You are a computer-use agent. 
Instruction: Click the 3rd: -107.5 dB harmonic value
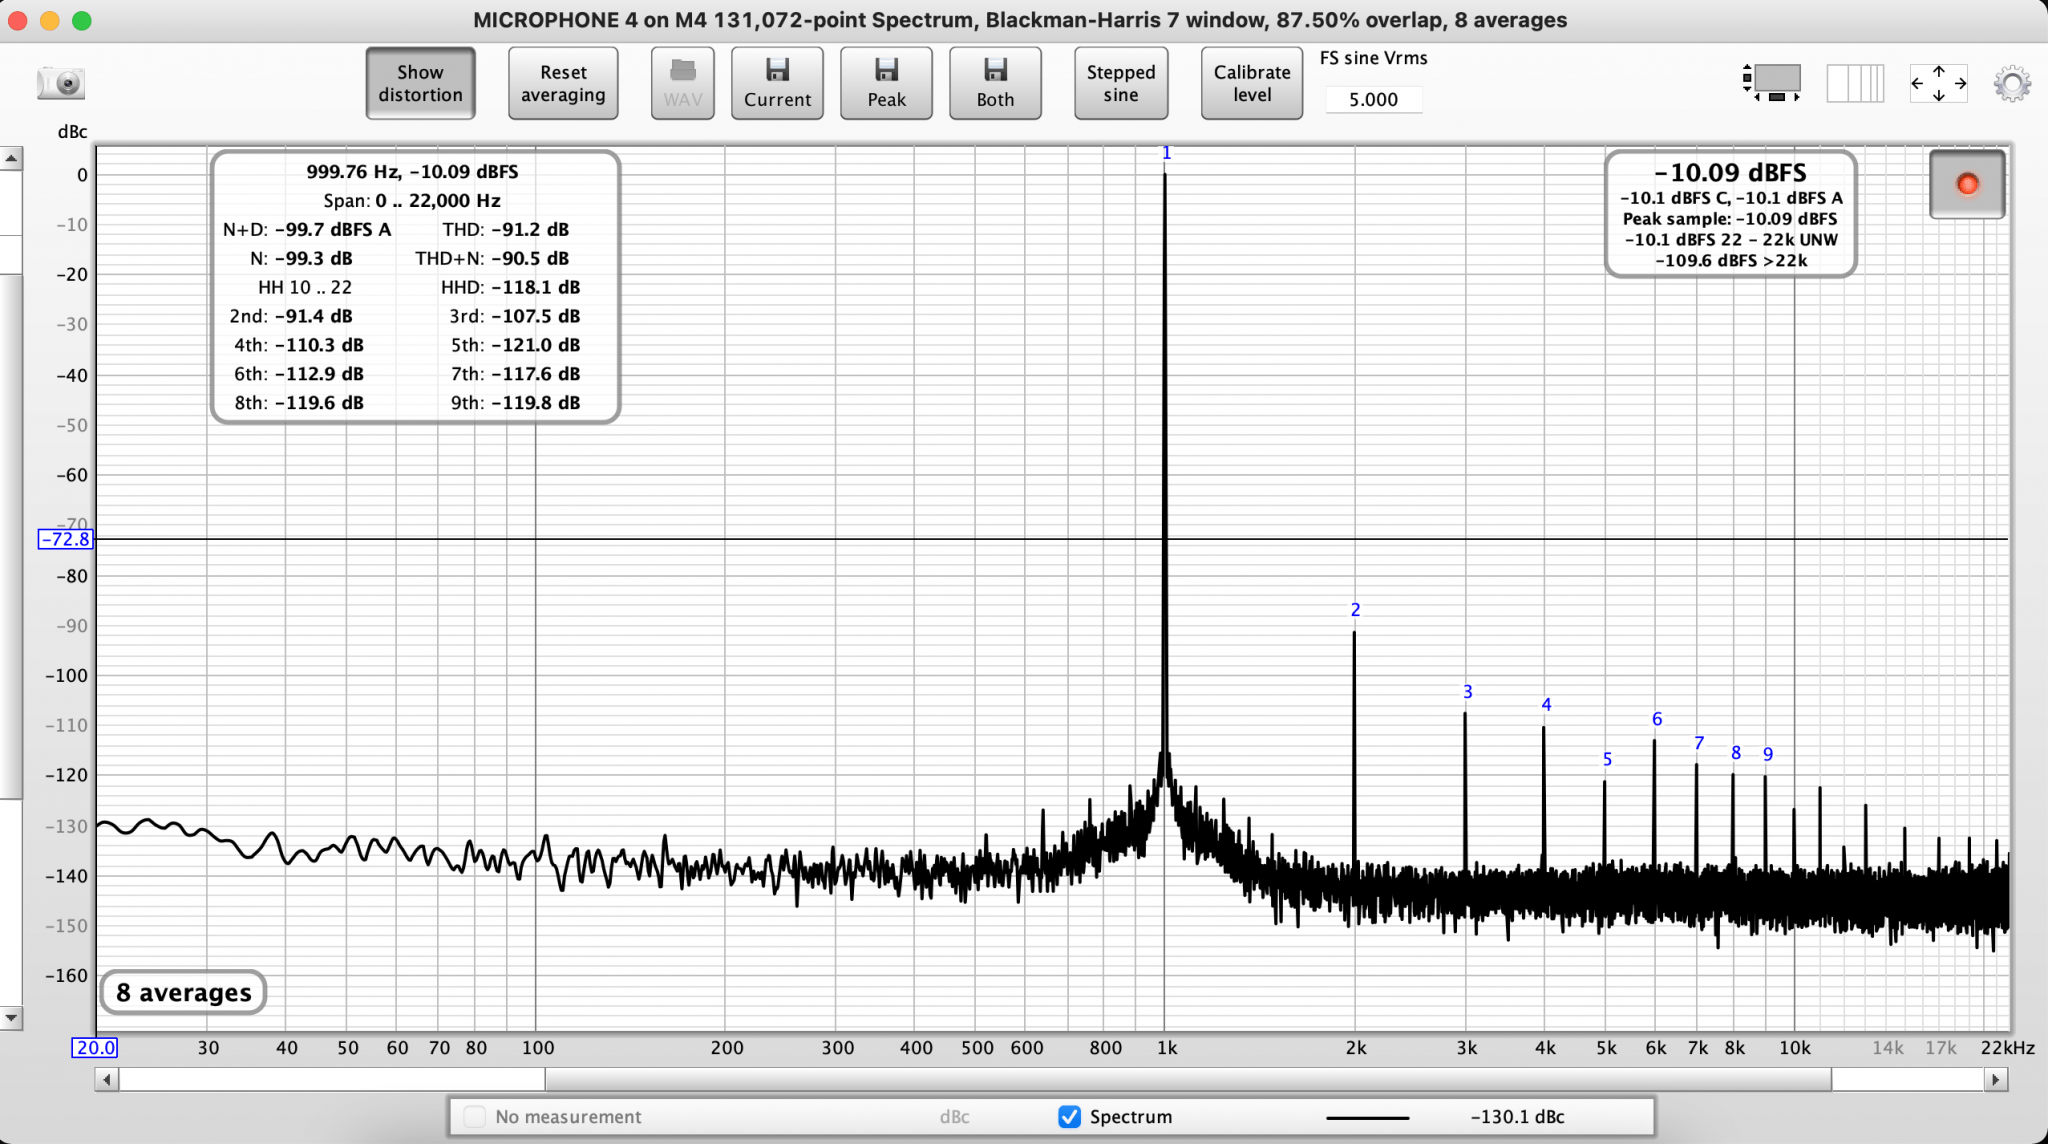[514, 316]
